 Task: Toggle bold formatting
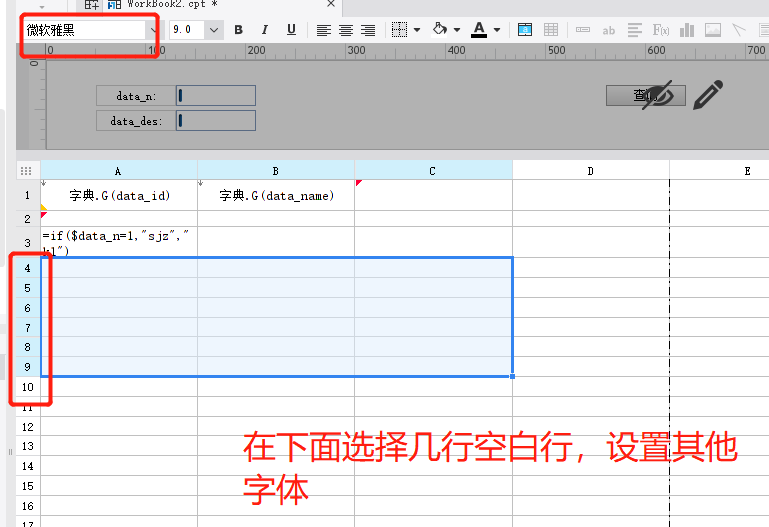[238, 30]
